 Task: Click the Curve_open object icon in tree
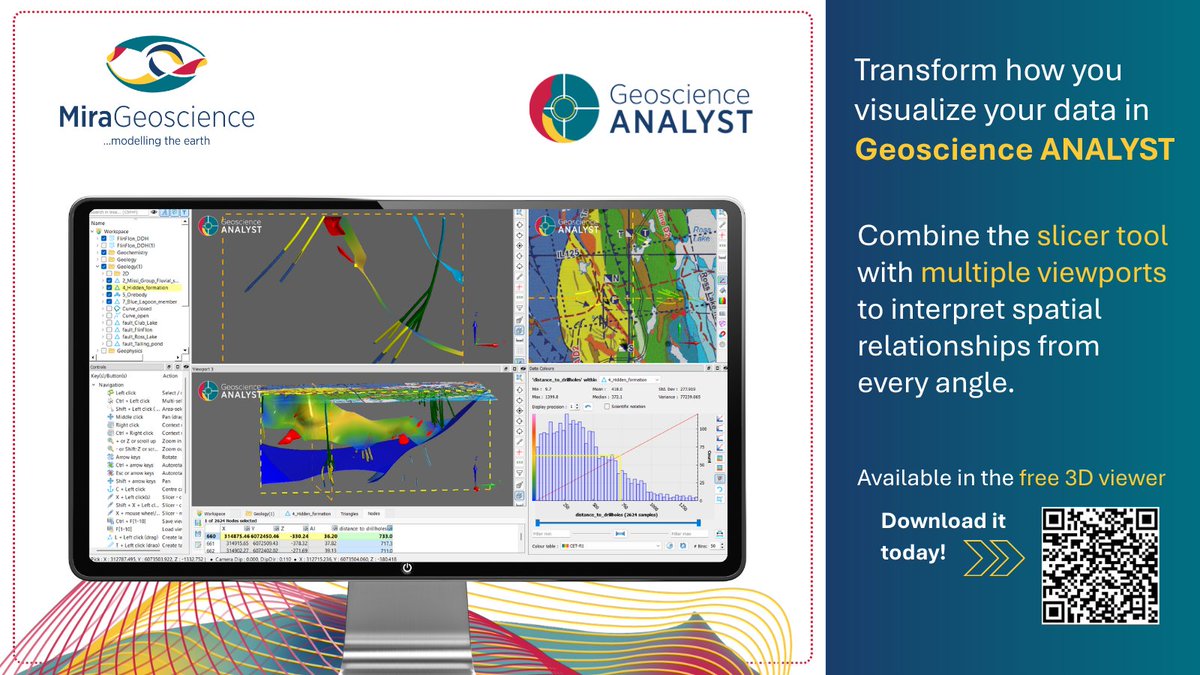(x=117, y=316)
